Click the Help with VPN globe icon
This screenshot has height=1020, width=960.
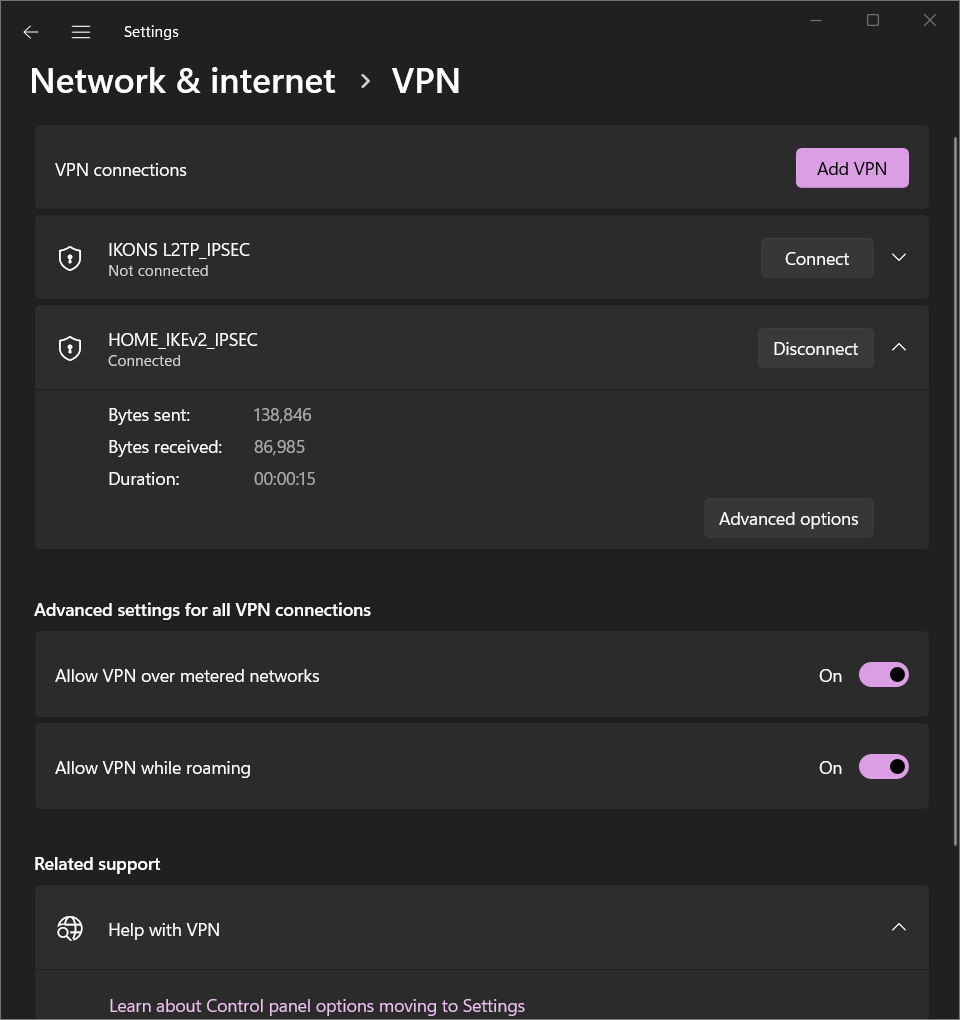pyautogui.click(x=70, y=929)
